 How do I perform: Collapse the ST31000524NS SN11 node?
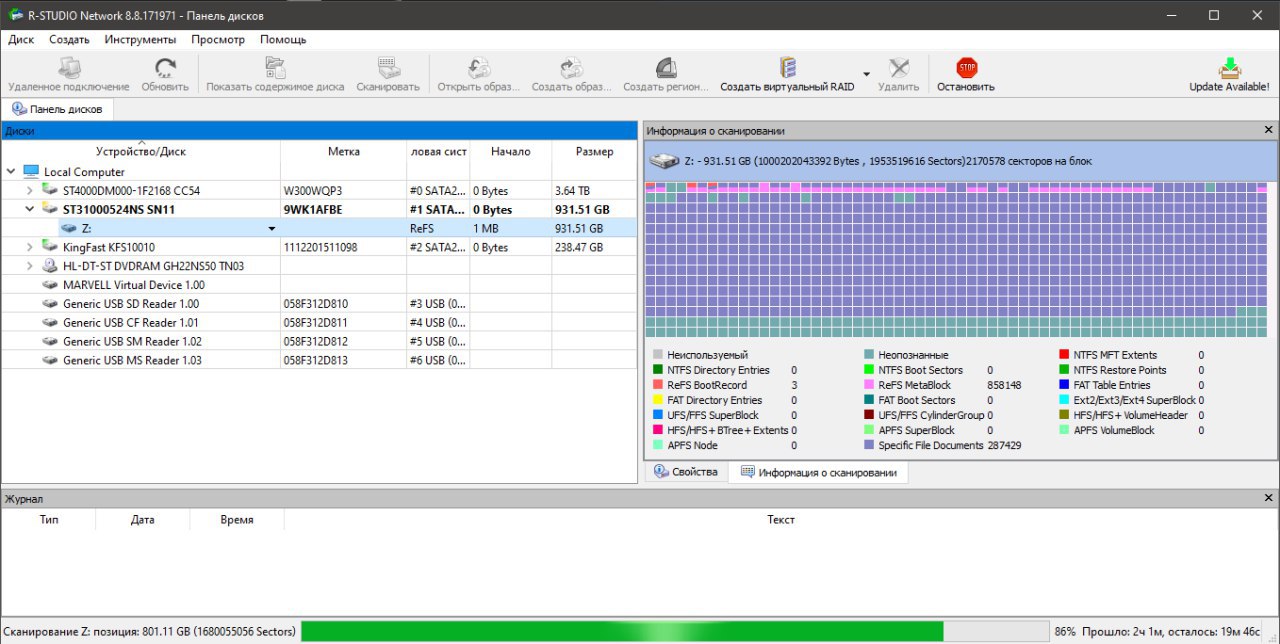(x=30, y=210)
